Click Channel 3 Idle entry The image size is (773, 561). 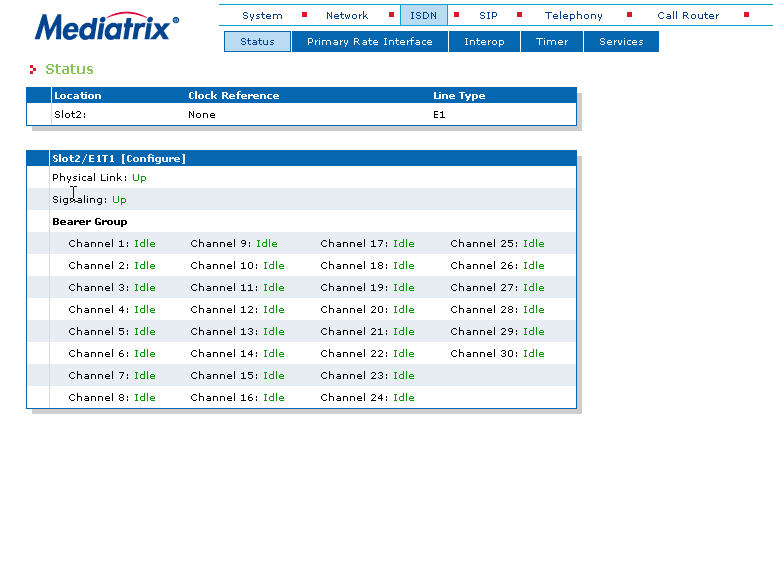click(x=112, y=287)
